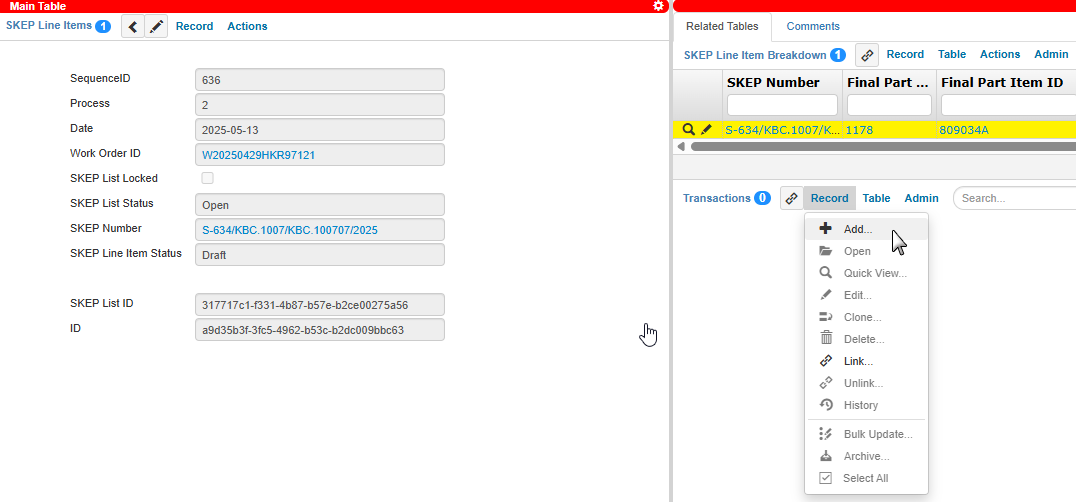
Task: Open Record menu of SKEP Line Item Breakdown
Action: click(x=905, y=54)
